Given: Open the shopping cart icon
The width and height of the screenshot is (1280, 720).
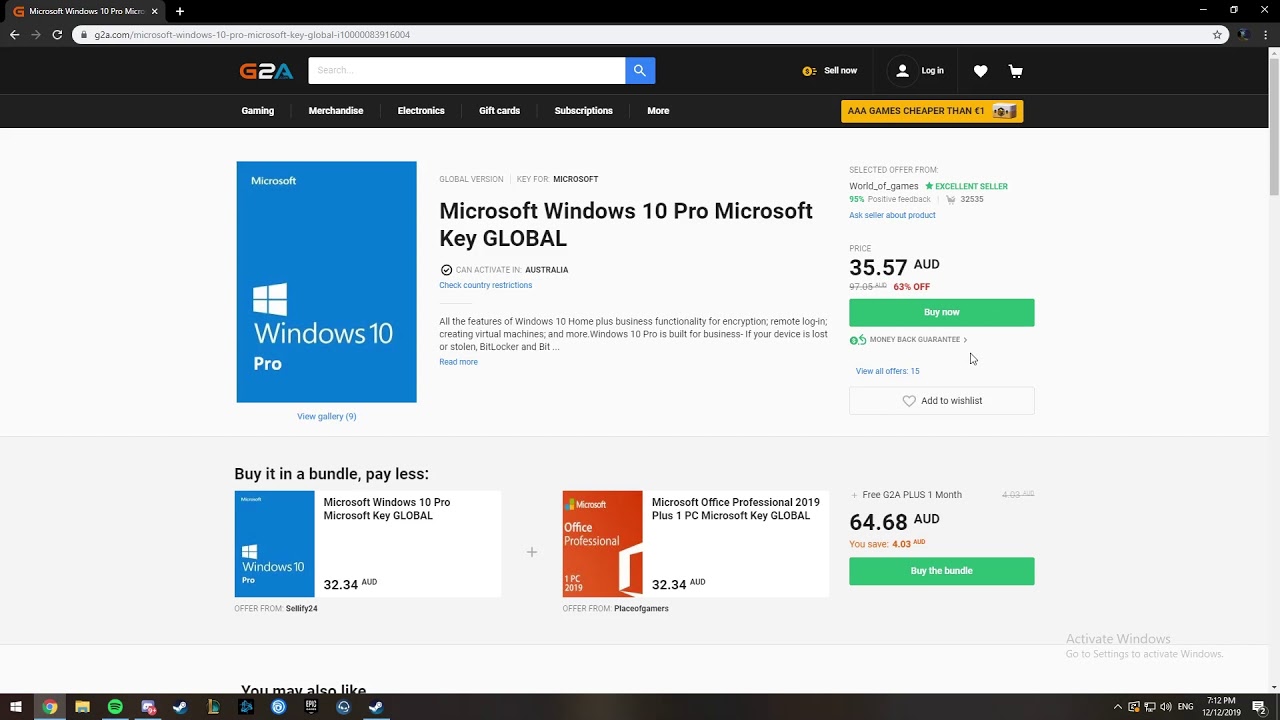Looking at the screenshot, I should [x=1016, y=71].
